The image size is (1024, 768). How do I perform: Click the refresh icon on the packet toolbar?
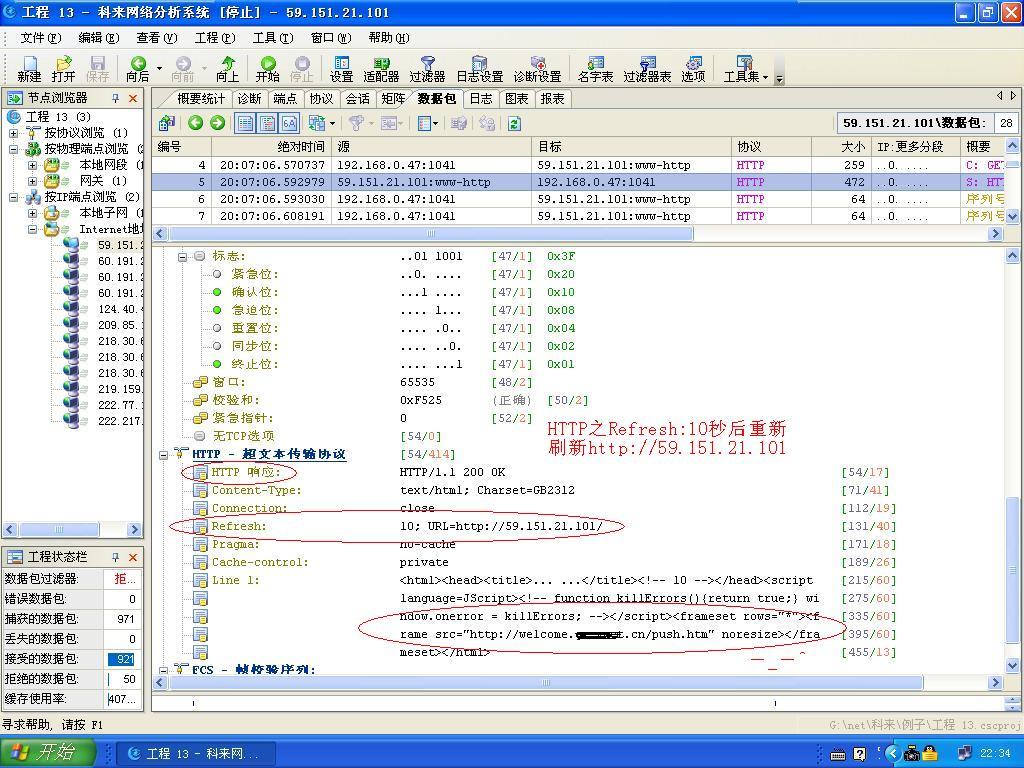click(514, 122)
